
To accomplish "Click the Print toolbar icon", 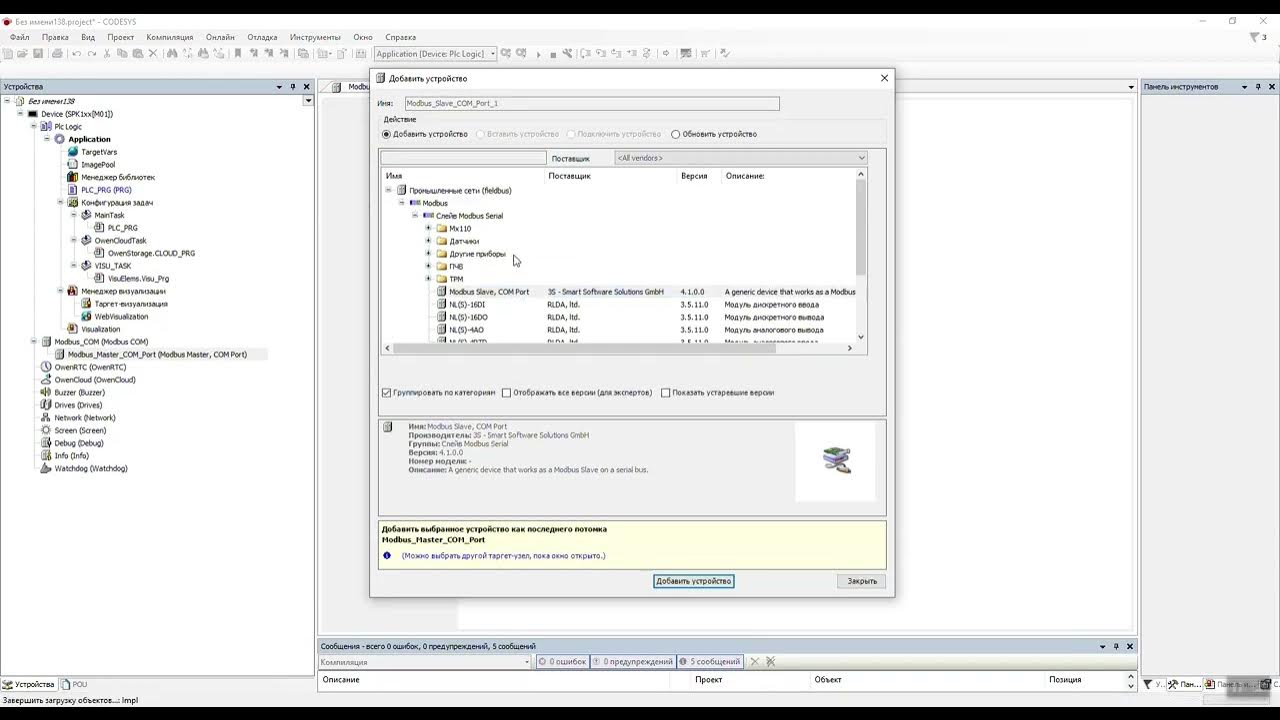I will point(57,54).
